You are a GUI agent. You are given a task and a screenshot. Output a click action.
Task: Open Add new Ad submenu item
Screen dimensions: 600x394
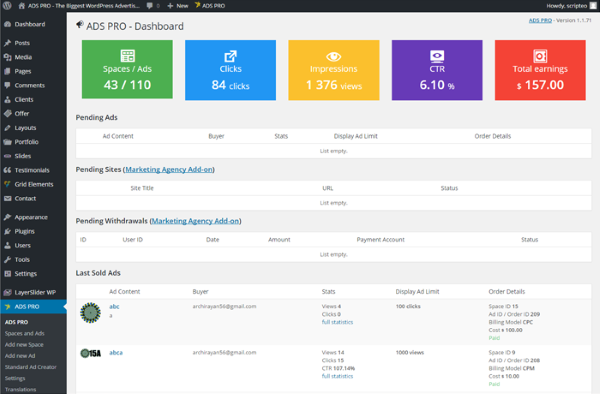tap(20, 356)
